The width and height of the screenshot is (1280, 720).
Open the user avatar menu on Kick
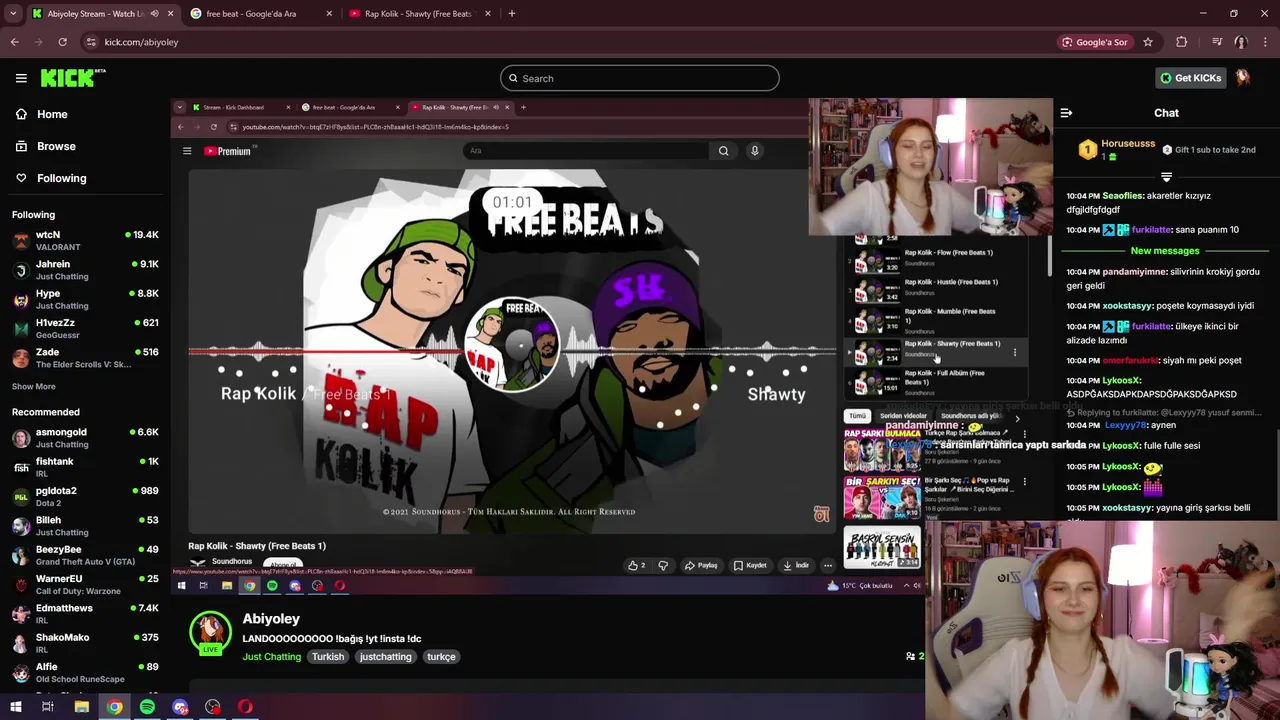point(1243,78)
